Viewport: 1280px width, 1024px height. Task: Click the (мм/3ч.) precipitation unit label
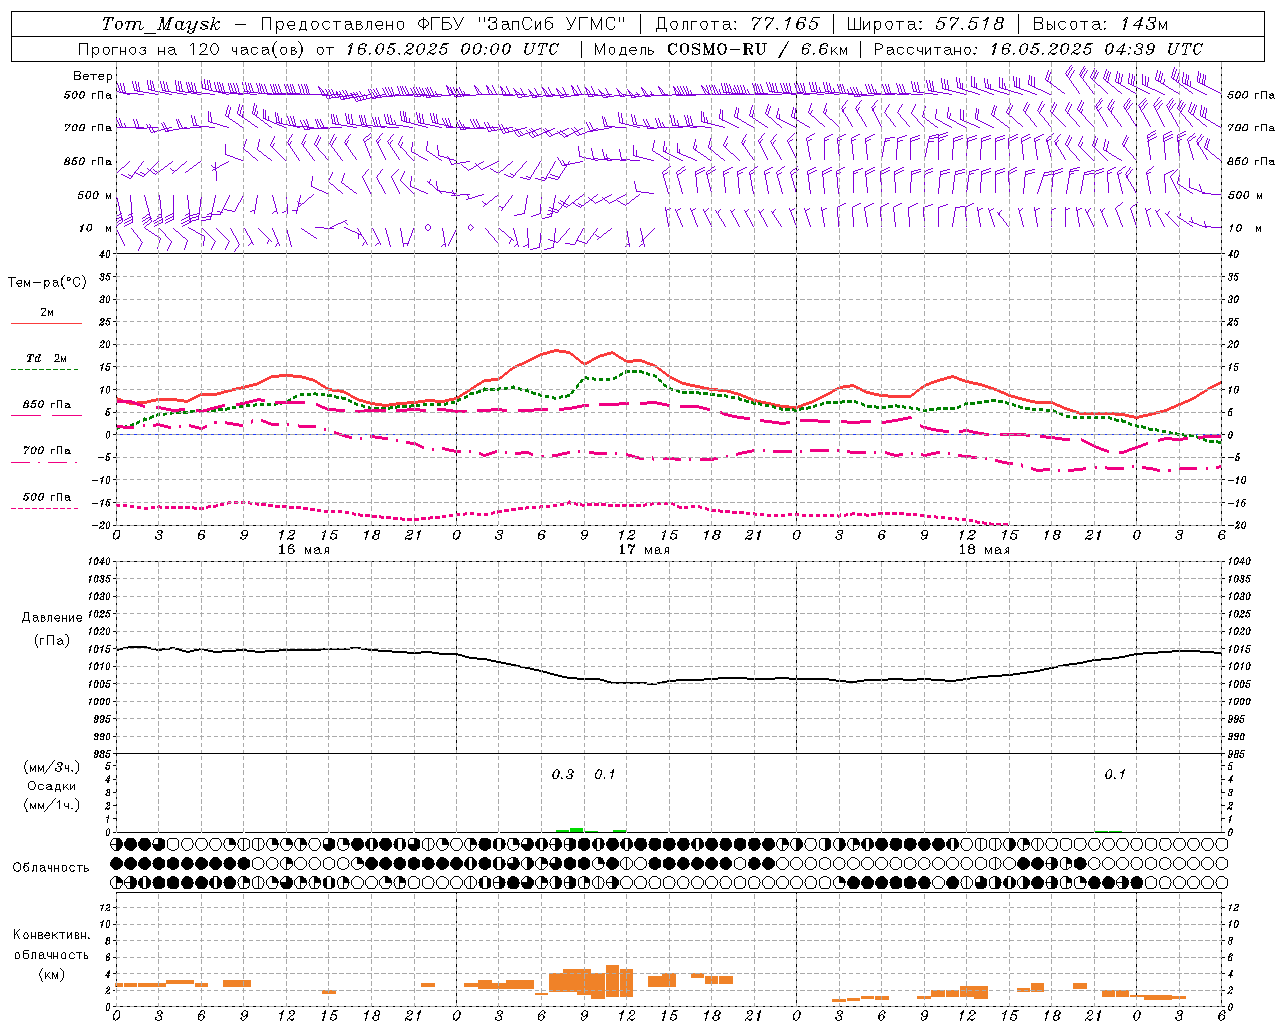coord(52,767)
